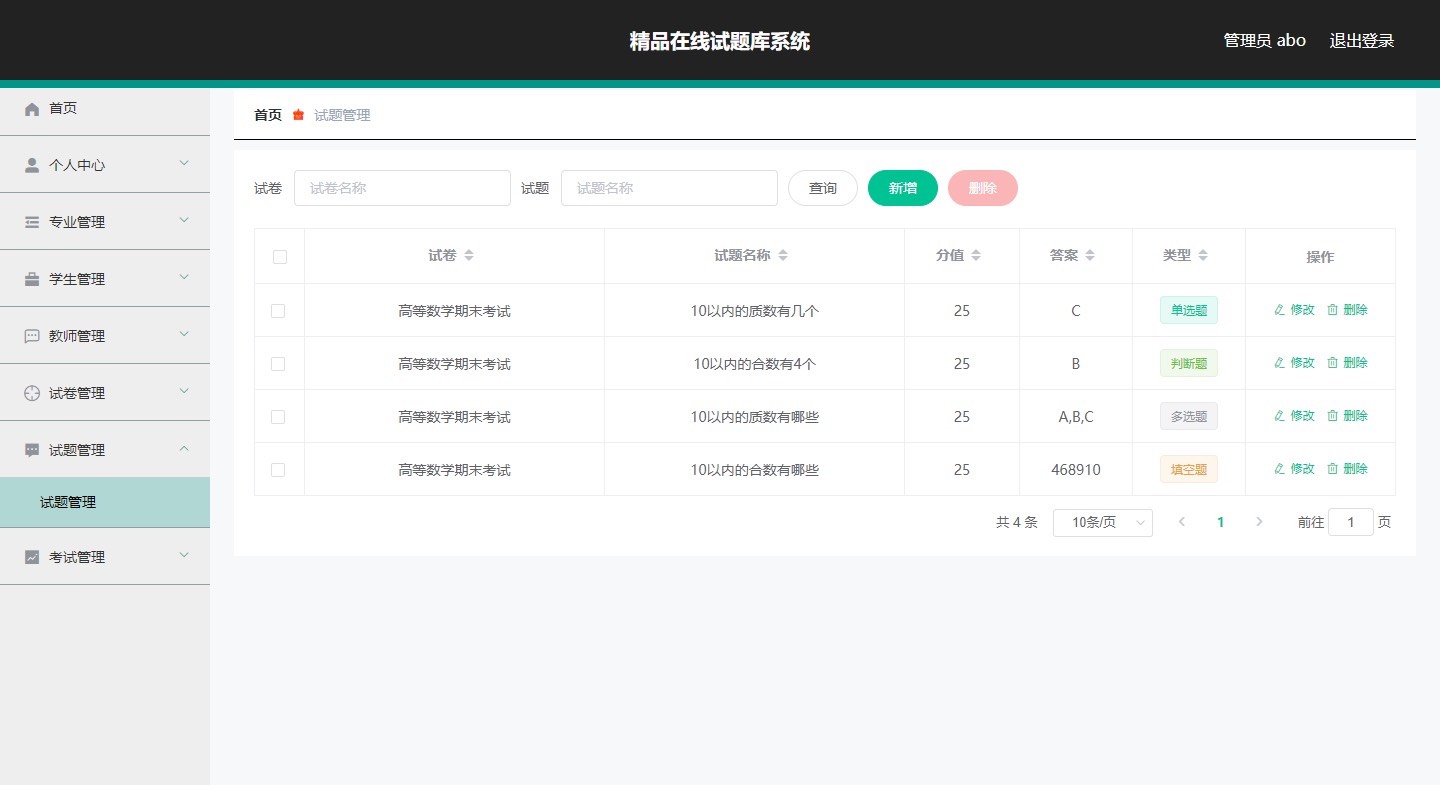Screen dimensions: 1440x785
Task: Click the 删除 trash icon for 10以内的合数有哪些
Action: 1332,469
